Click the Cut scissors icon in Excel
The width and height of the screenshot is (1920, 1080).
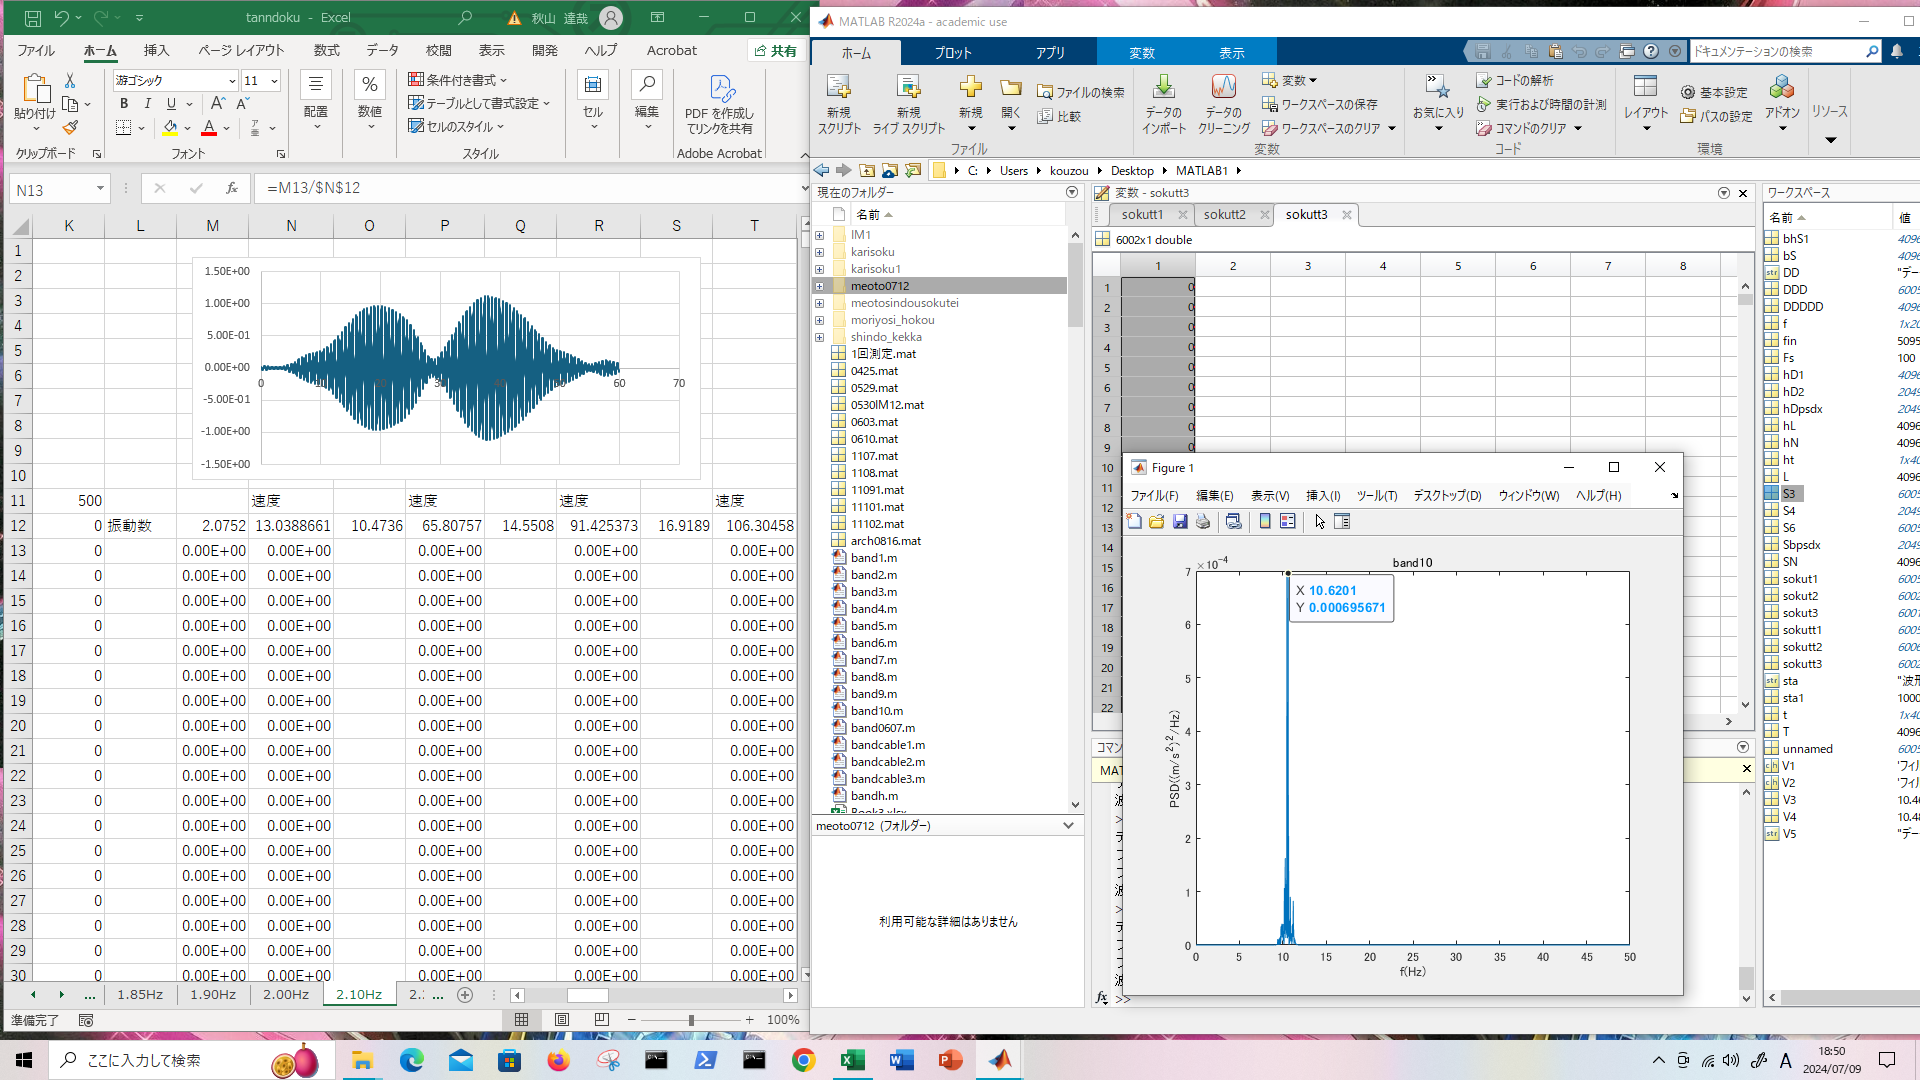tap(70, 80)
